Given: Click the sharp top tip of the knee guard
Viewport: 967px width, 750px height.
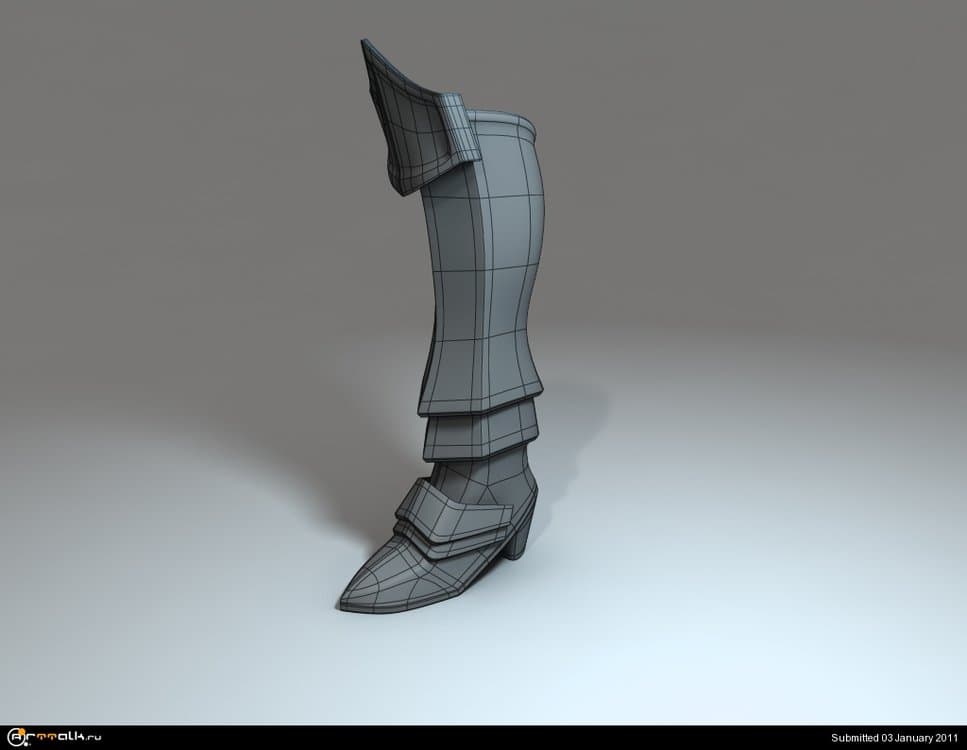Looking at the screenshot, I should (366, 45).
